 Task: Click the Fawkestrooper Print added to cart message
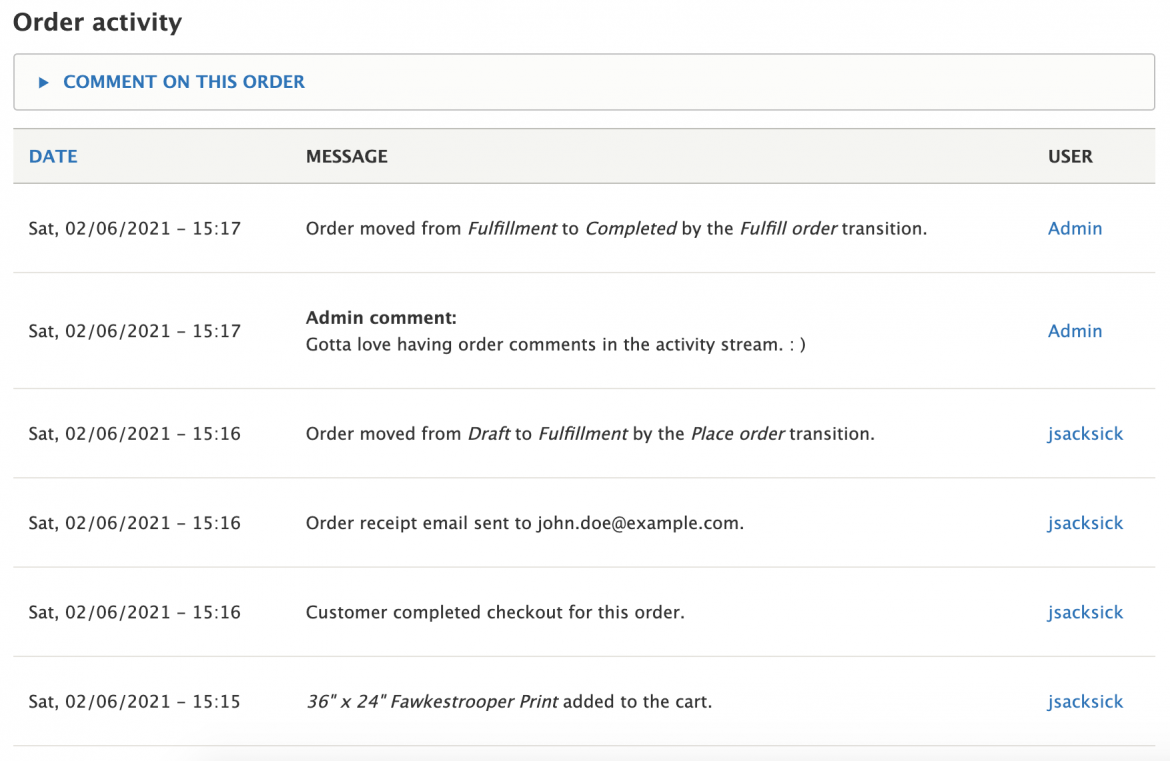tap(509, 702)
